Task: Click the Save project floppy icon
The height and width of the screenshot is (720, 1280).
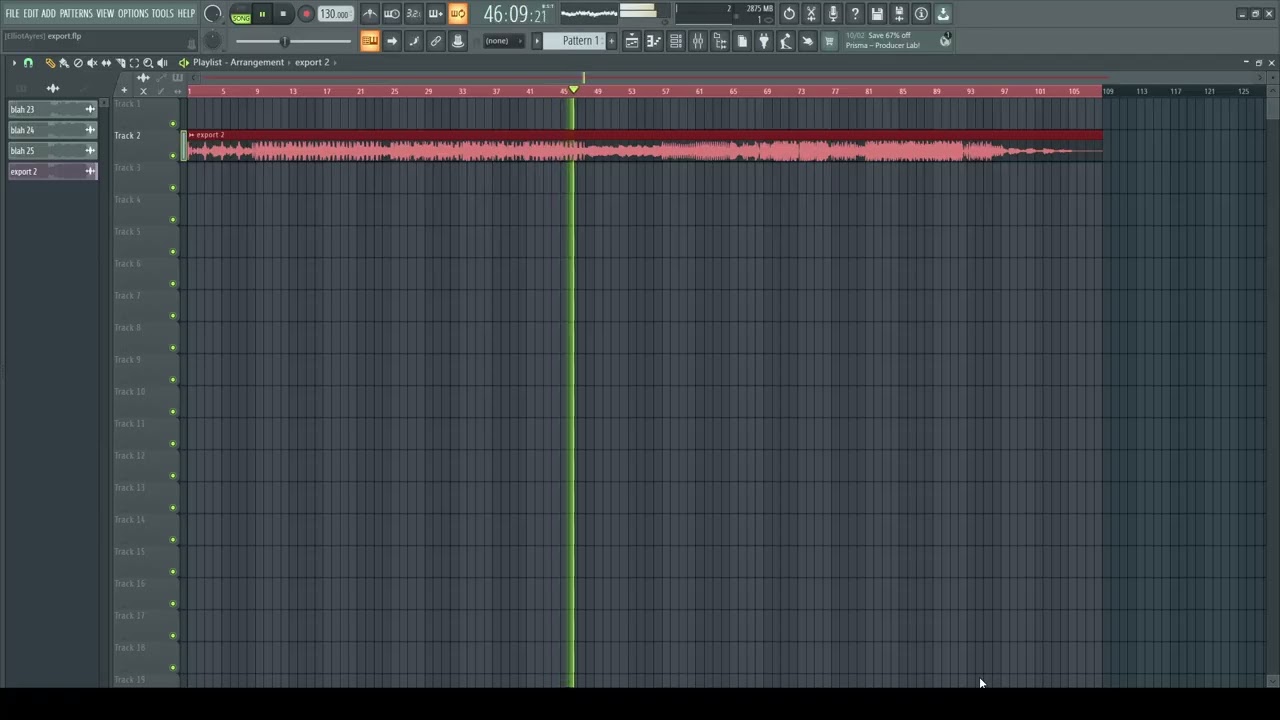Action: point(877,14)
